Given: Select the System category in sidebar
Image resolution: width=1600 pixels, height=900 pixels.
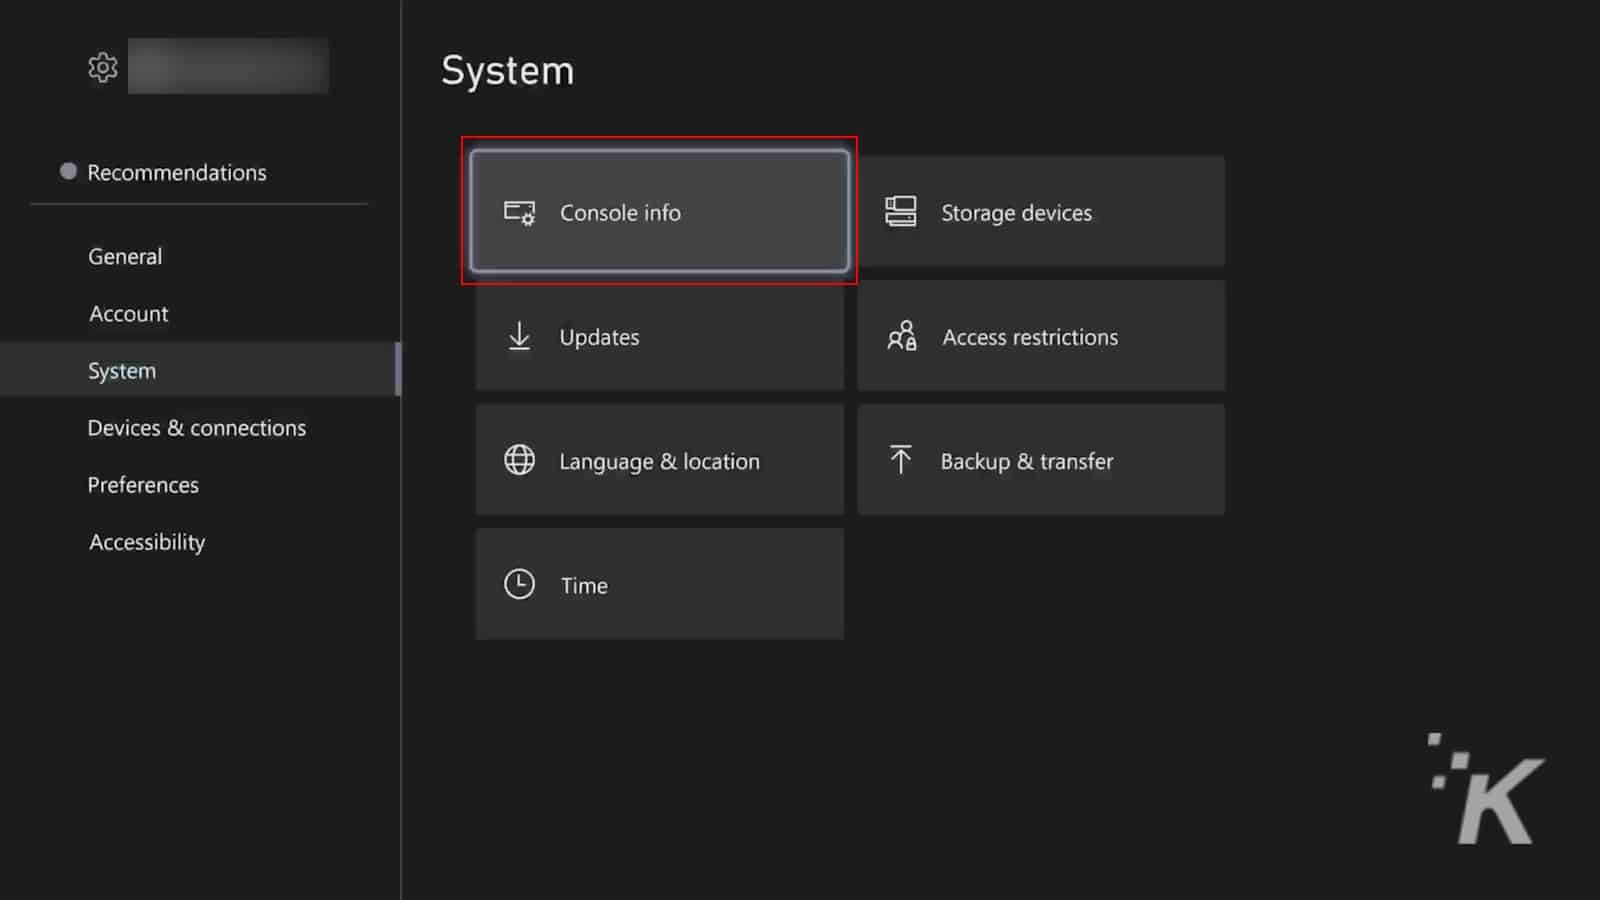Looking at the screenshot, I should (200, 370).
